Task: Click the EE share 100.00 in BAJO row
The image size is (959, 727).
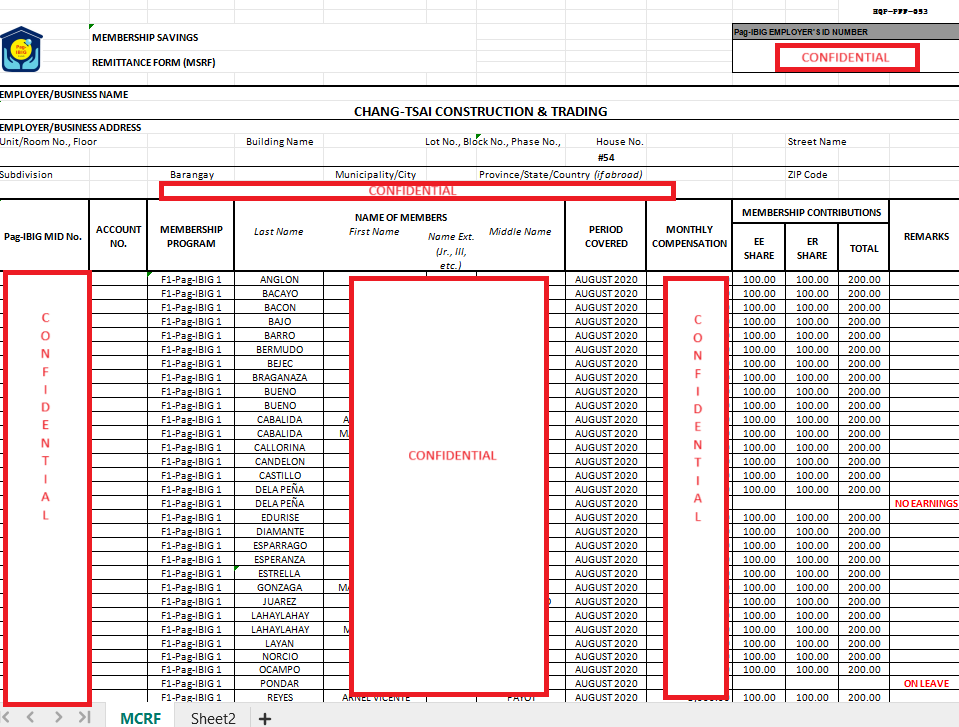Action: tap(759, 322)
